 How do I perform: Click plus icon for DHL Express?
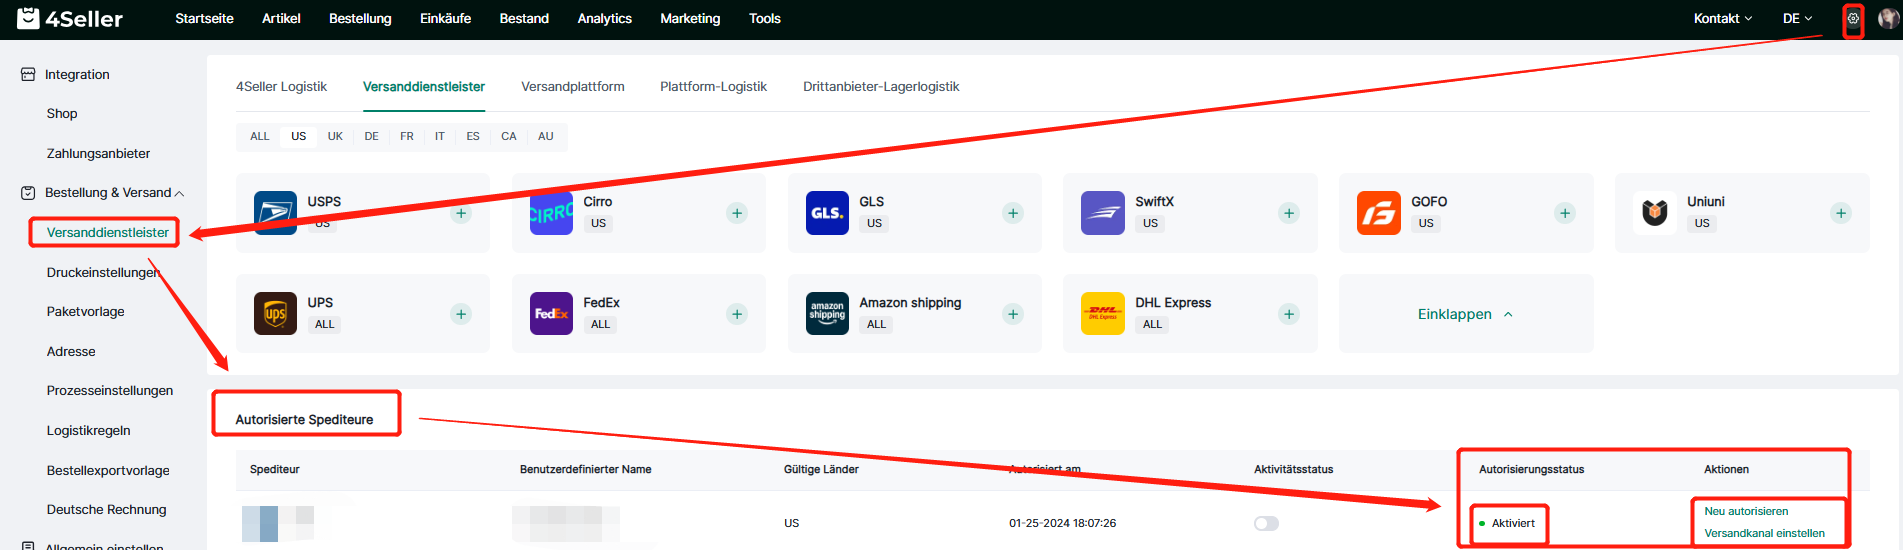(x=1289, y=314)
